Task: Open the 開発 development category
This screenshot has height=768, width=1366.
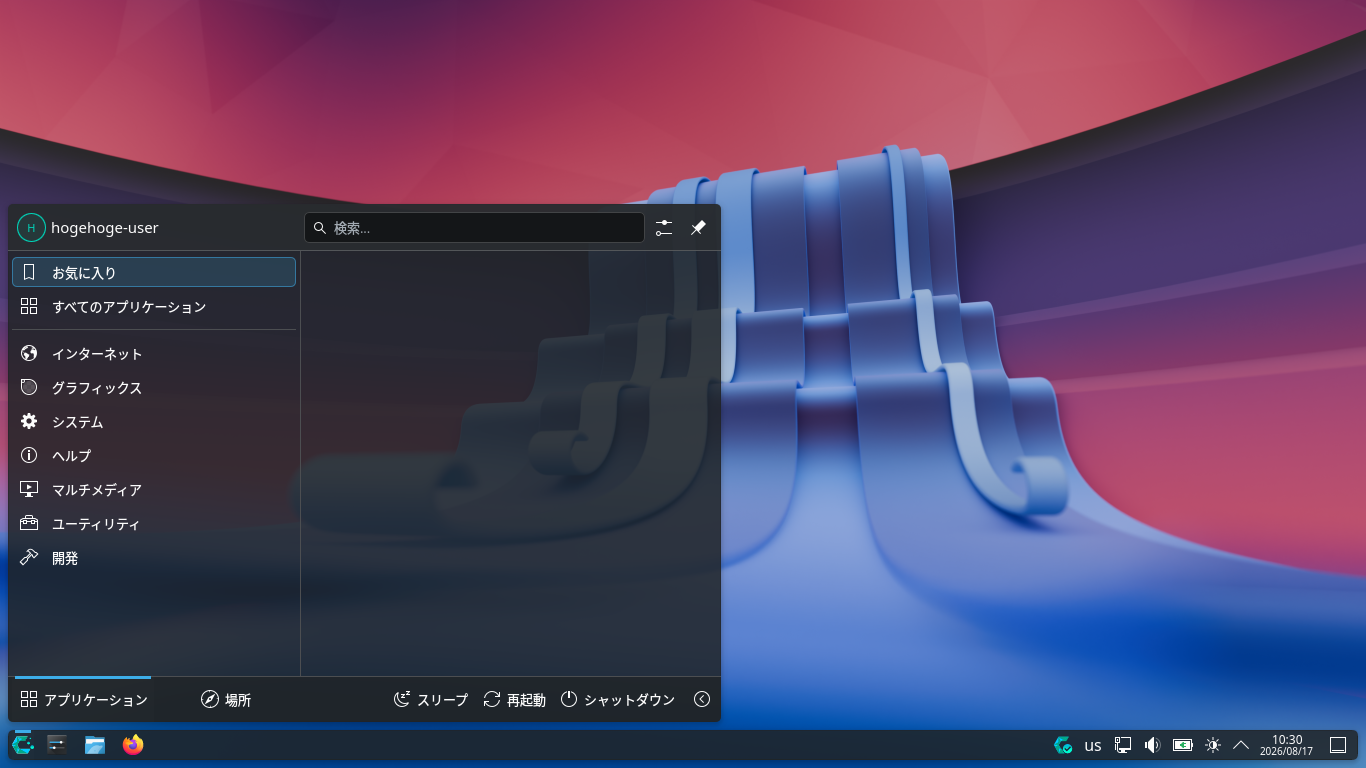Action: 154,558
